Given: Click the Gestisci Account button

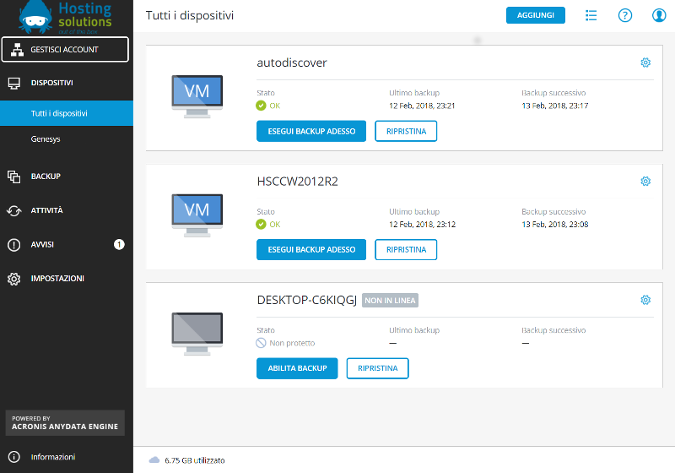Looking at the screenshot, I should 65,49.
